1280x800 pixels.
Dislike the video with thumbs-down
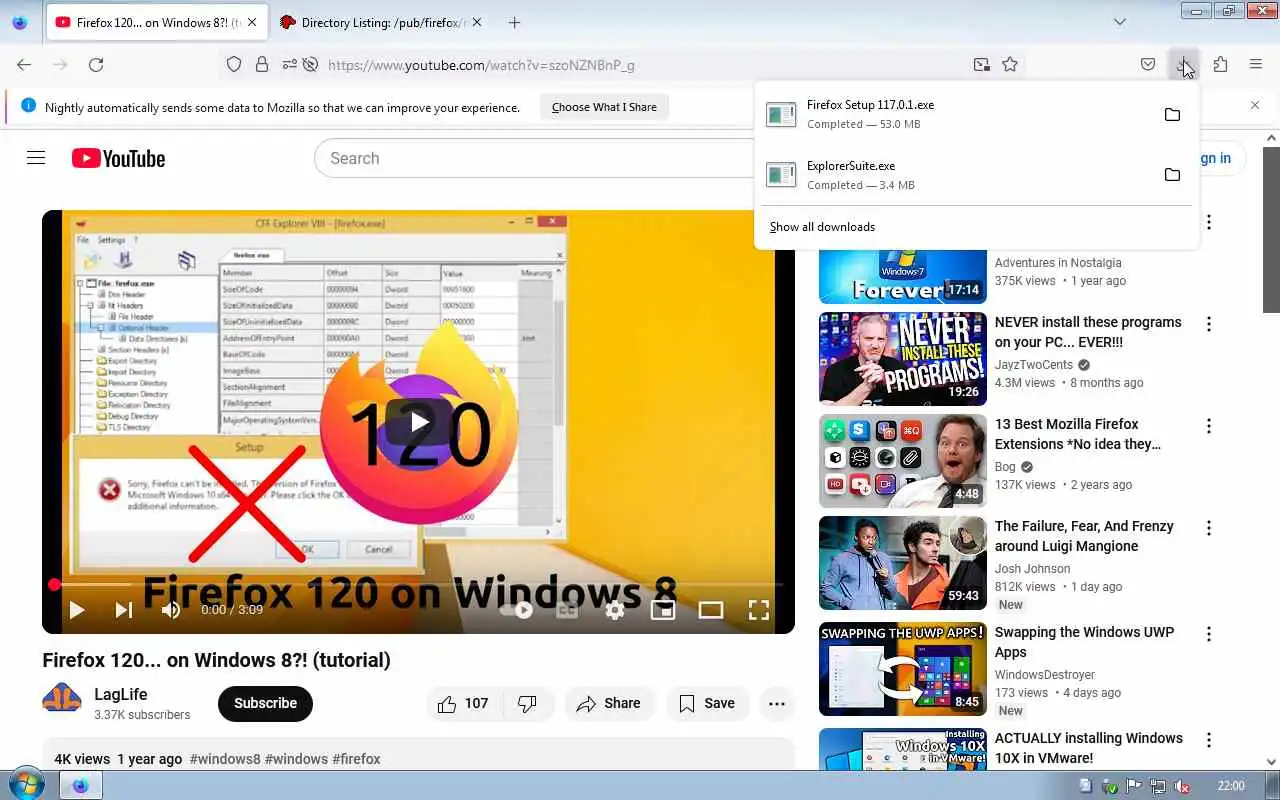[528, 703]
